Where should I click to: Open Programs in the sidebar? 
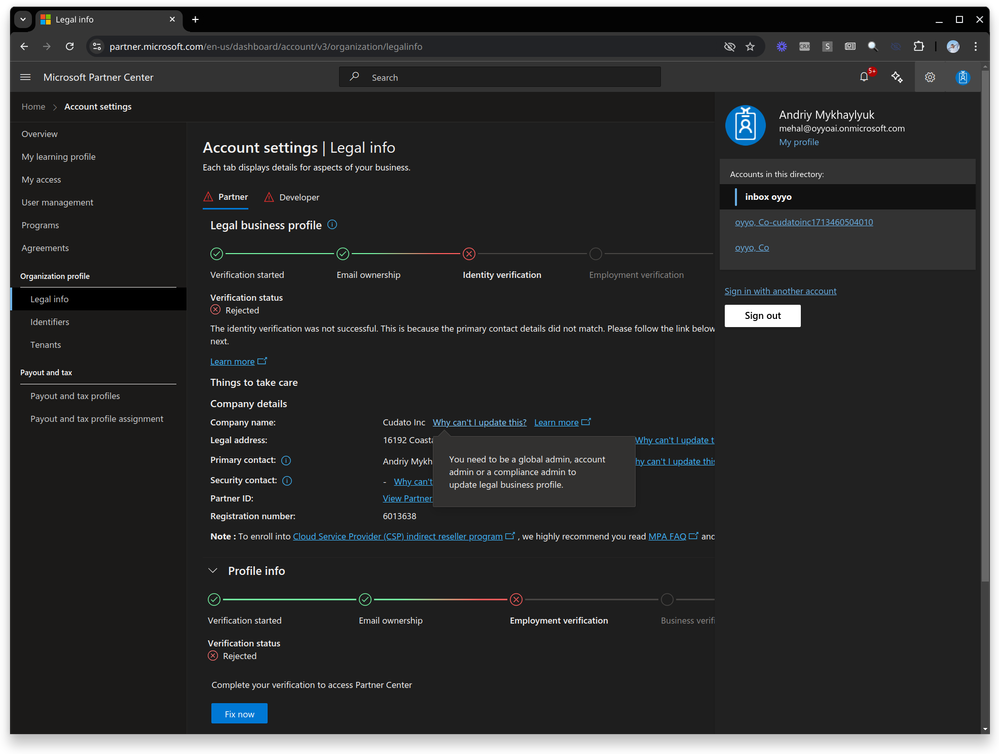(x=40, y=226)
